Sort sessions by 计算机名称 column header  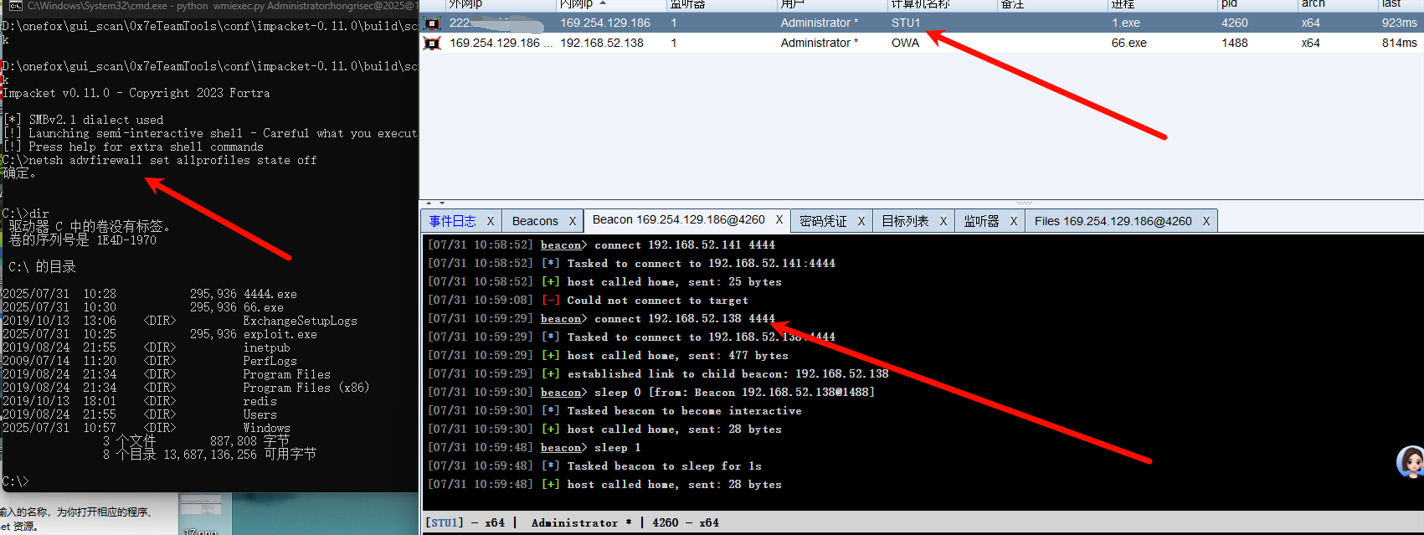tap(940, 5)
